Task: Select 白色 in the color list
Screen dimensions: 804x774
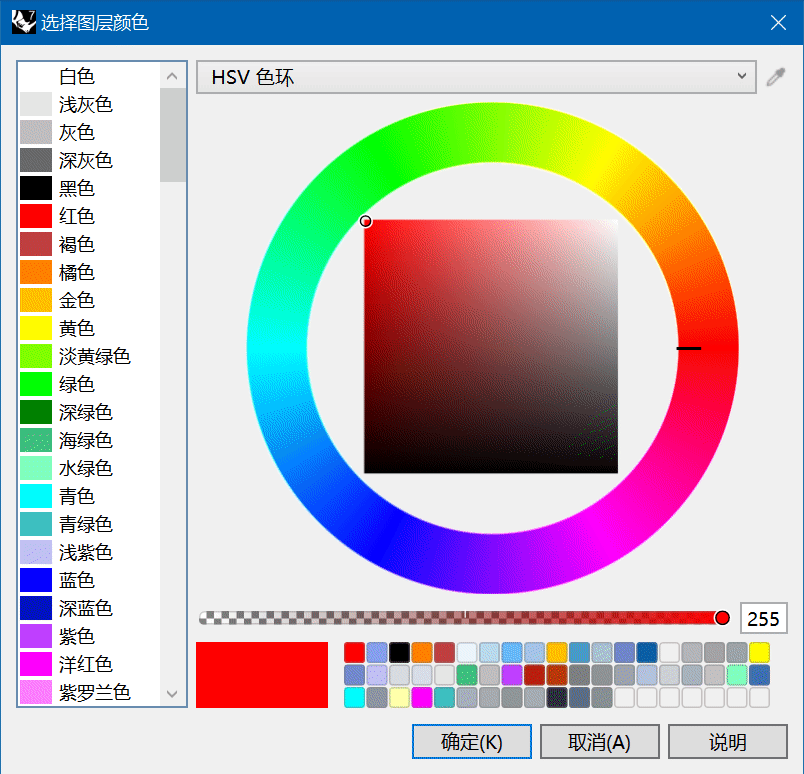Action: pos(89,76)
